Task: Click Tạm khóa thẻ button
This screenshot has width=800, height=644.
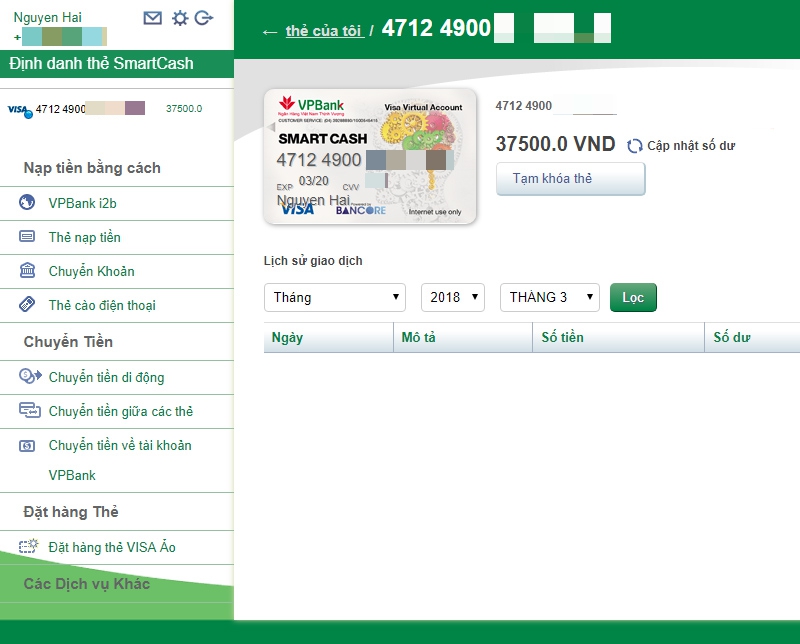Action: tap(570, 179)
